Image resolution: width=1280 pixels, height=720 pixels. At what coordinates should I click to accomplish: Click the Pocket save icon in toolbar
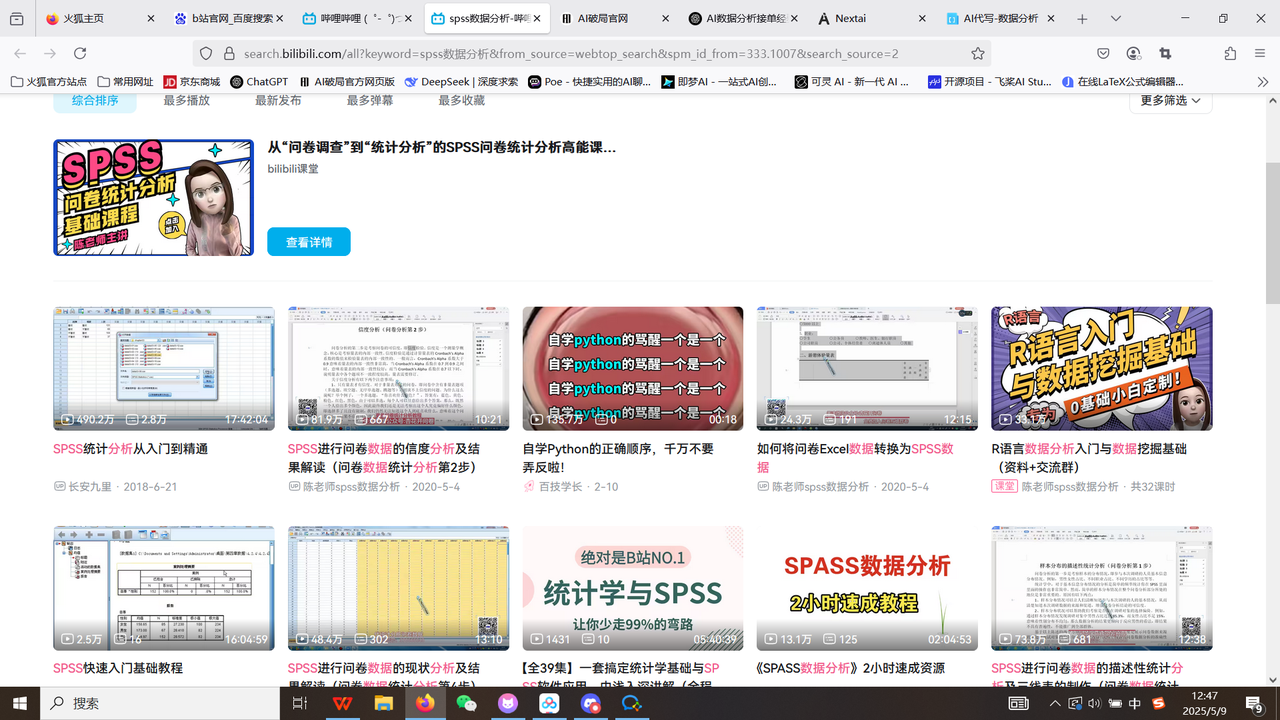(x=1102, y=53)
